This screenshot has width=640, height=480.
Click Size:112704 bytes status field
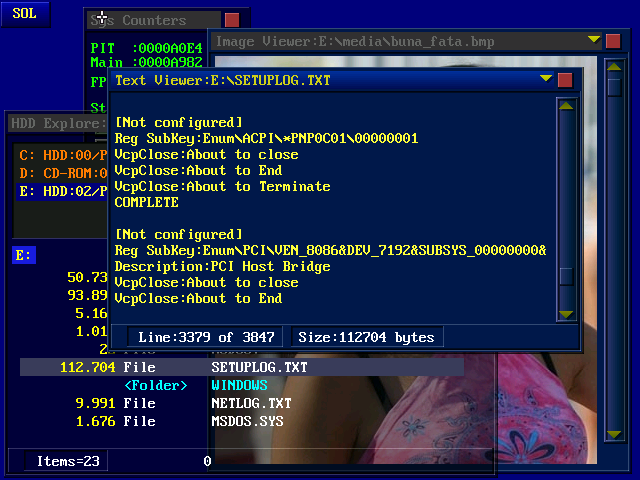[367, 337]
